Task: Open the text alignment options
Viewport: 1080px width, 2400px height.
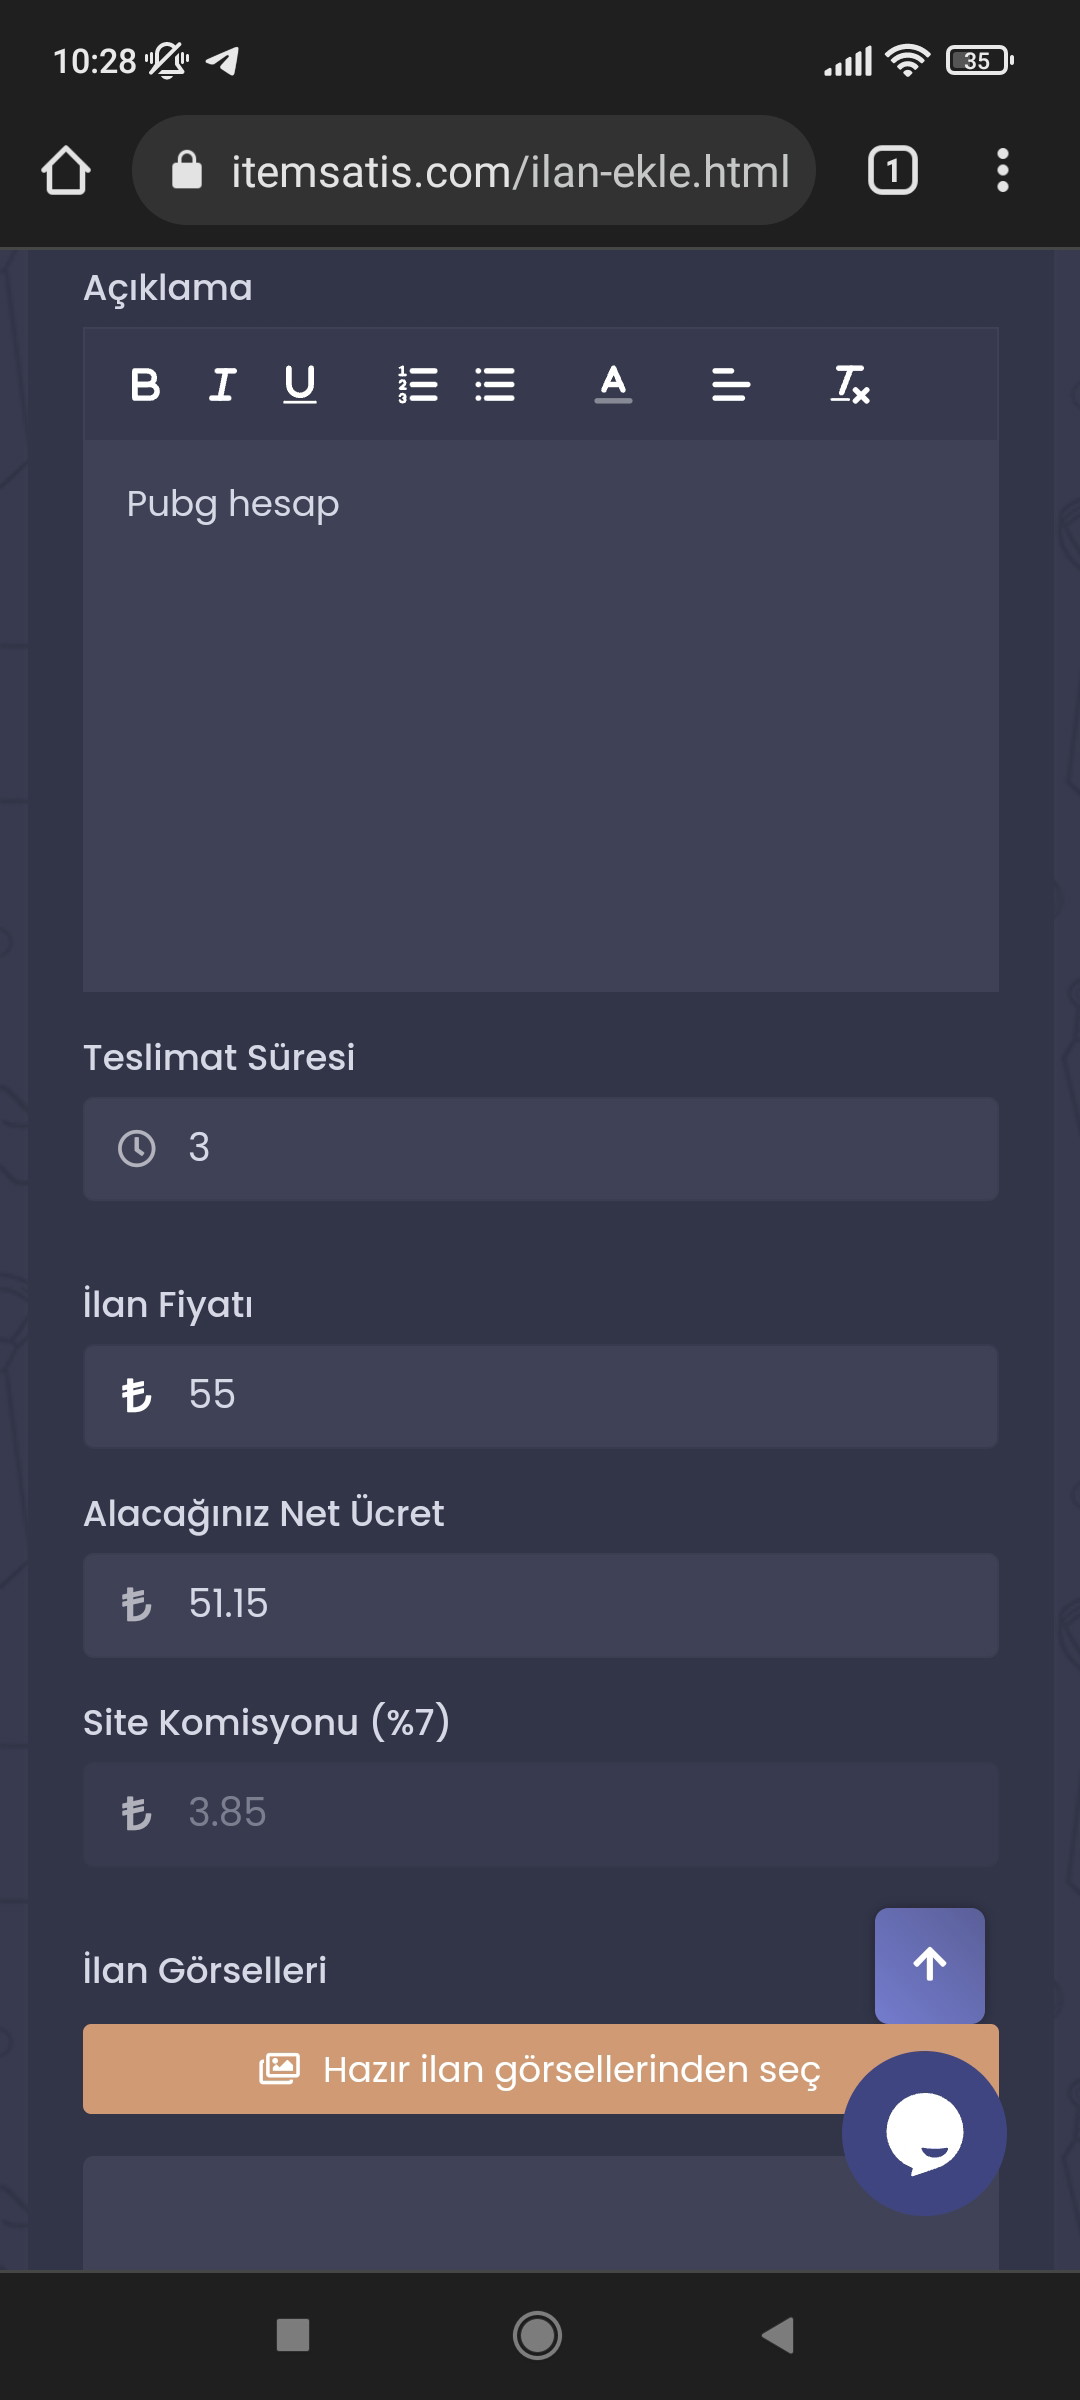Action: 731,384
